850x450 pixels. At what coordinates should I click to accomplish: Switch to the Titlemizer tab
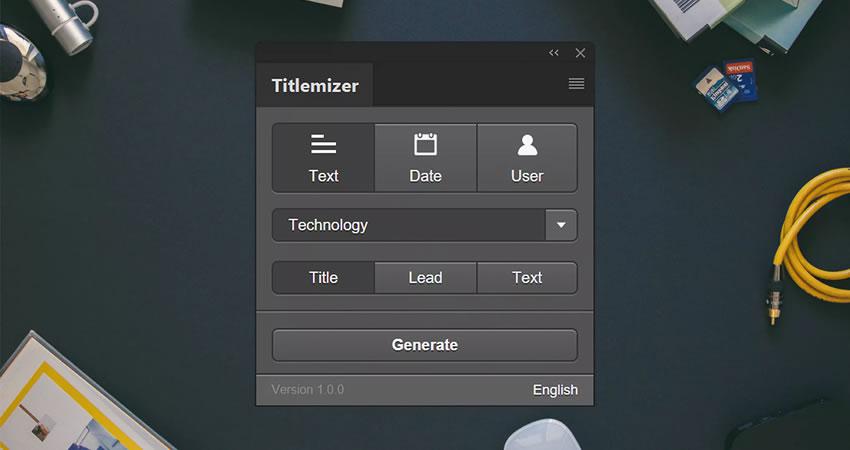pyautogui.click(x=314, y=85)
